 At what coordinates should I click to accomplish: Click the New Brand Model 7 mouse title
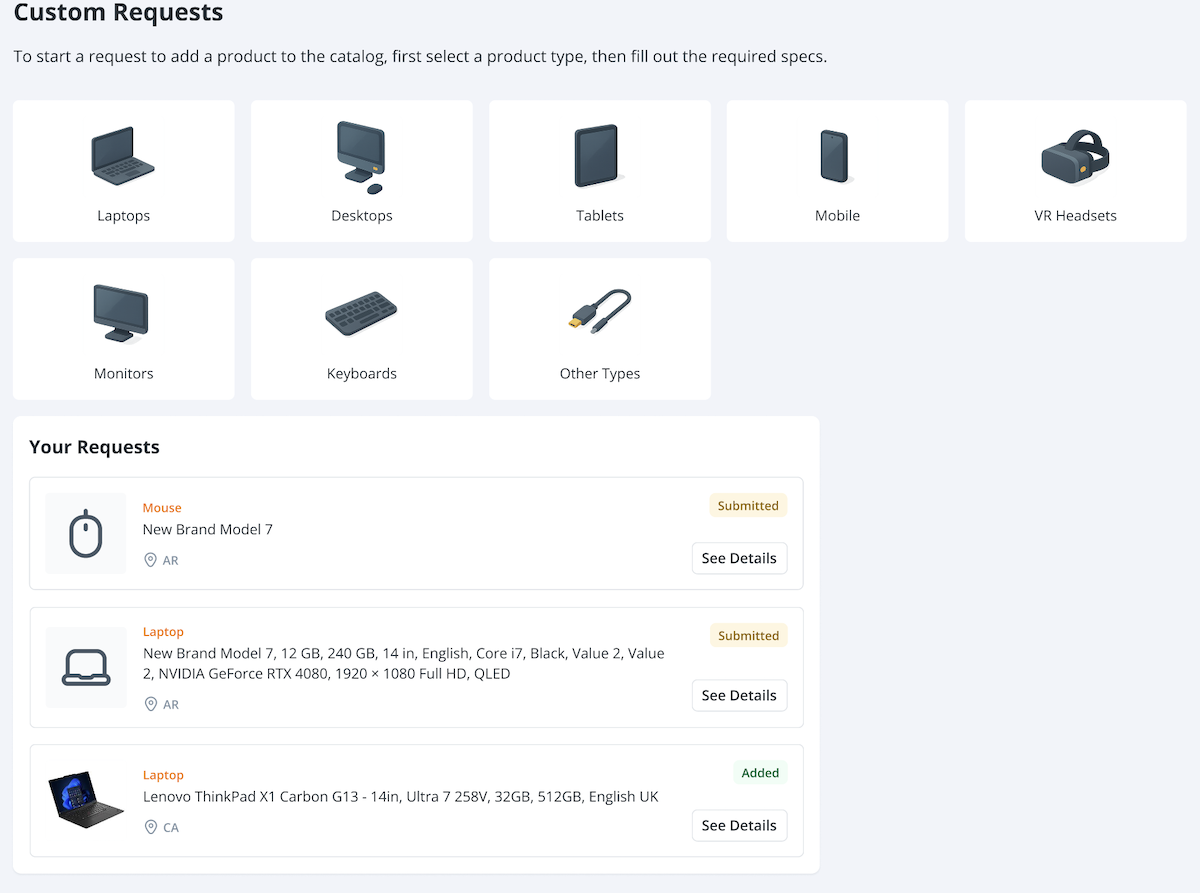(x=208, y=529)
